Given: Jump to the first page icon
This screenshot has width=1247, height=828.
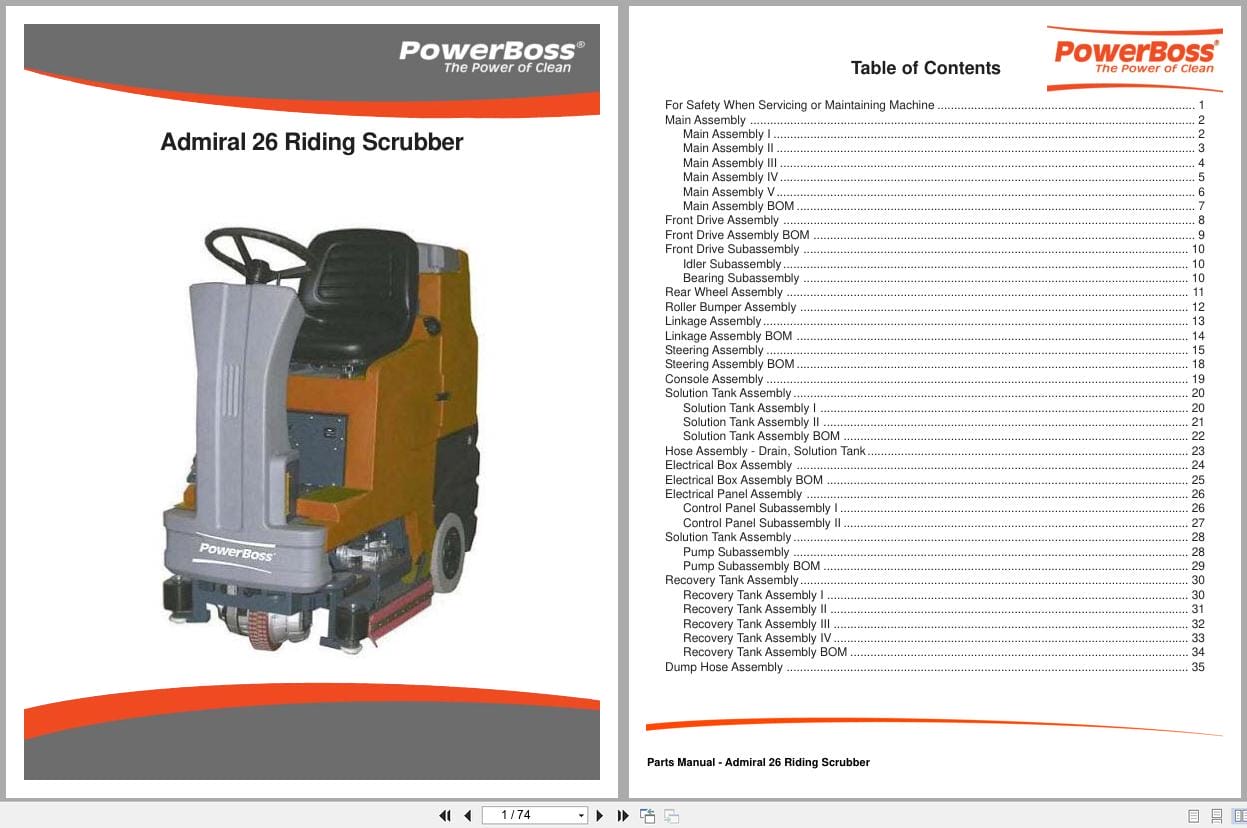Looking at the screenshot, I should click(x=445, y=816).
